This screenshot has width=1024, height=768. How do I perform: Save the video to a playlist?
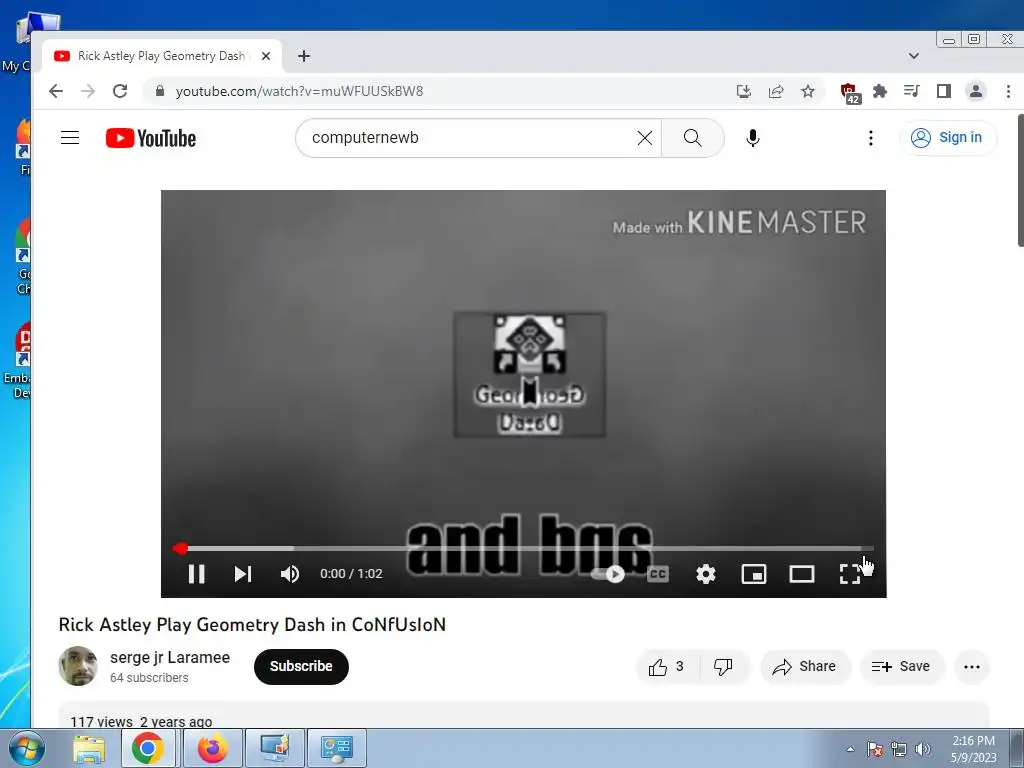click(901, 667)
